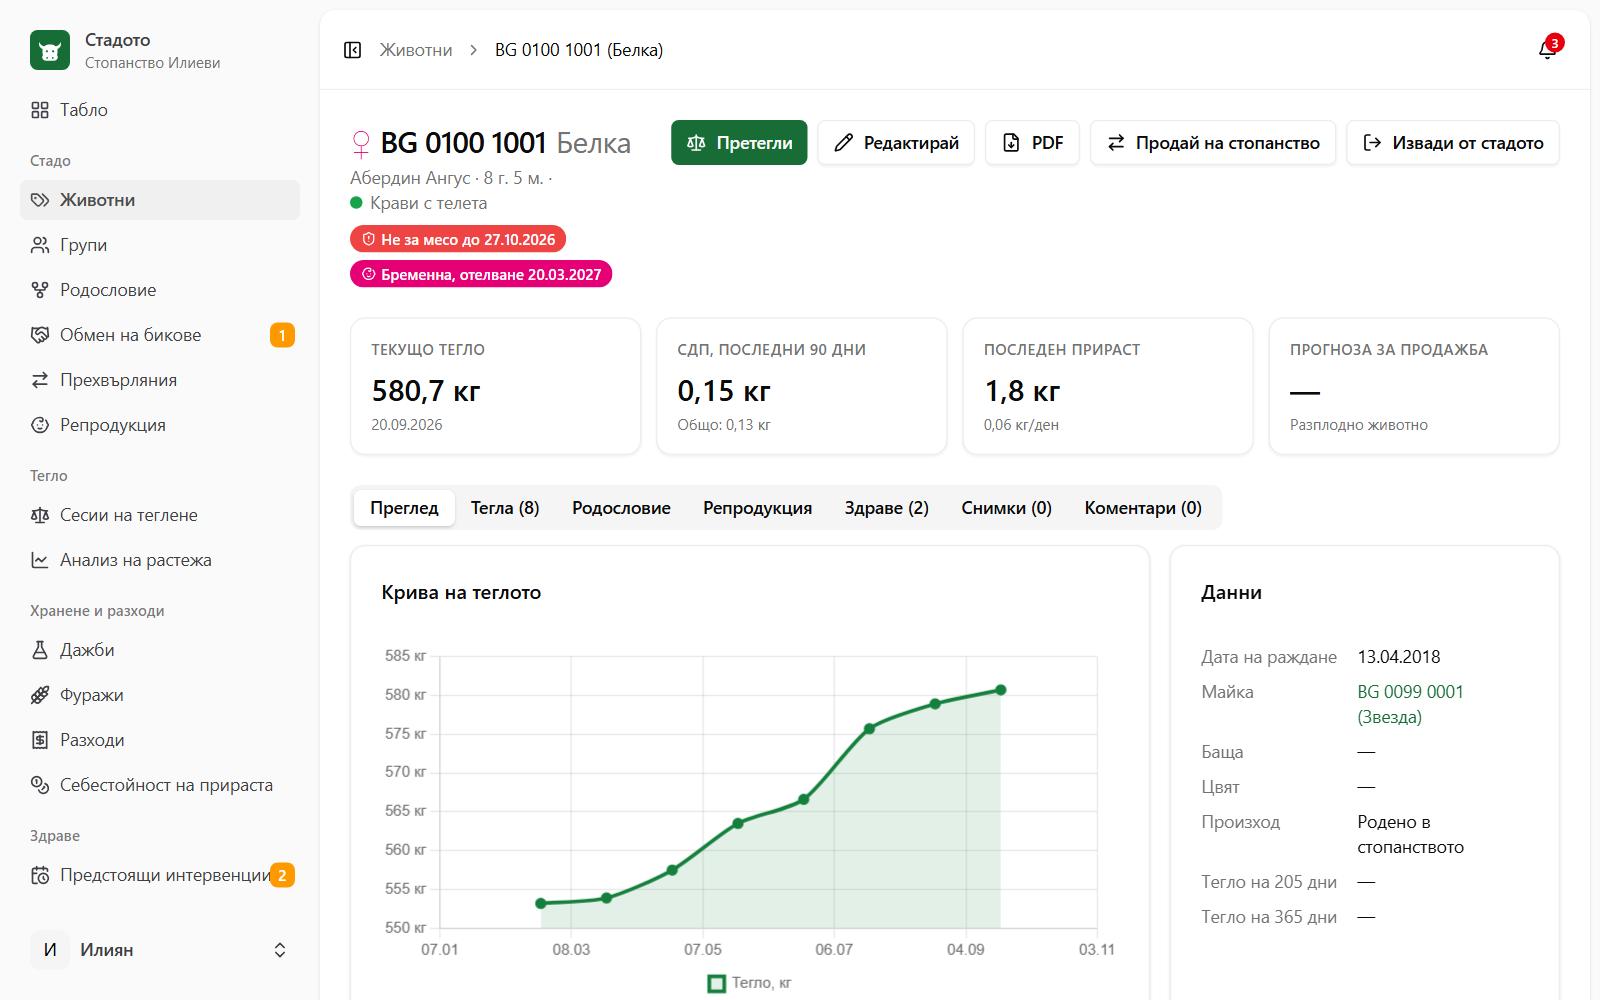Viewport: 1600px width, 1000px height.
Task: Open Дажби in the sidebar
Action: [160, 650]
